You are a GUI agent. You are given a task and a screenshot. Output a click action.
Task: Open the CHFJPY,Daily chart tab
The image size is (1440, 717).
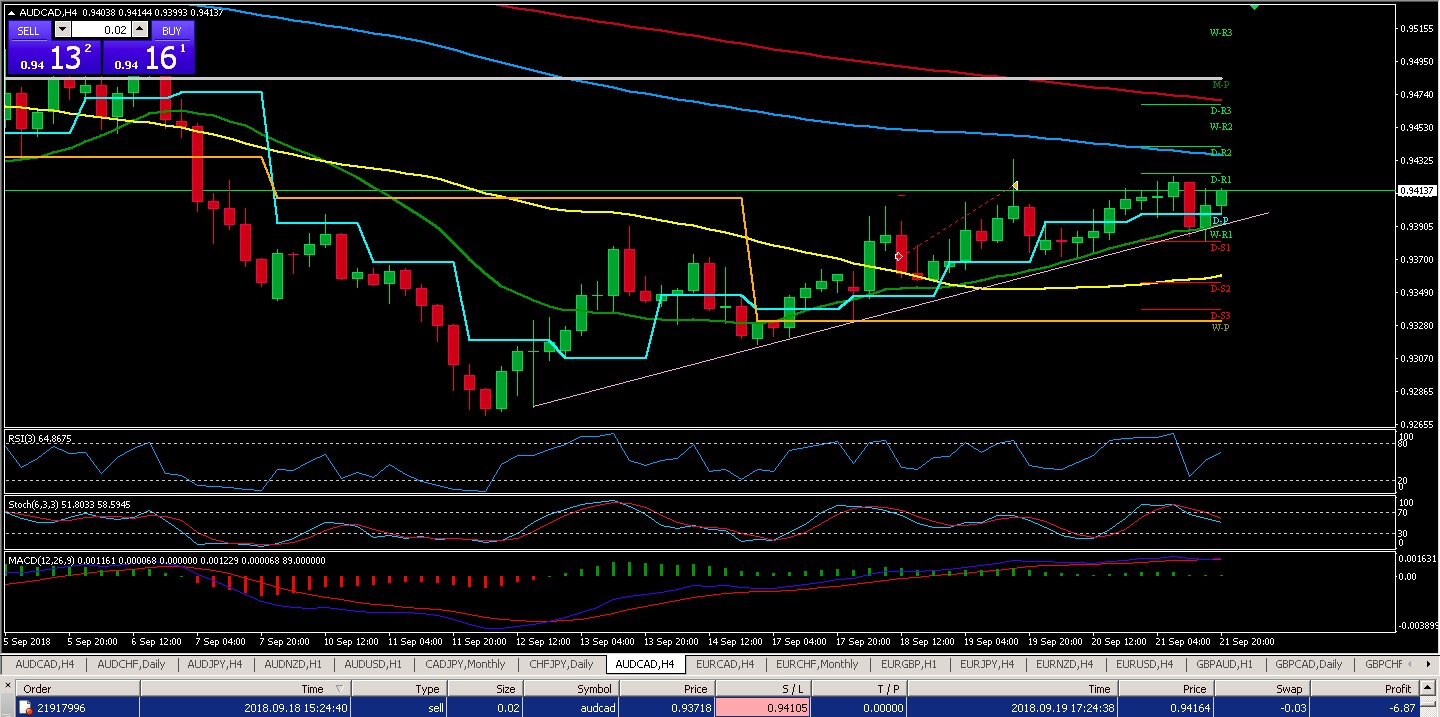pyautogui.click(x=561, y=664)
